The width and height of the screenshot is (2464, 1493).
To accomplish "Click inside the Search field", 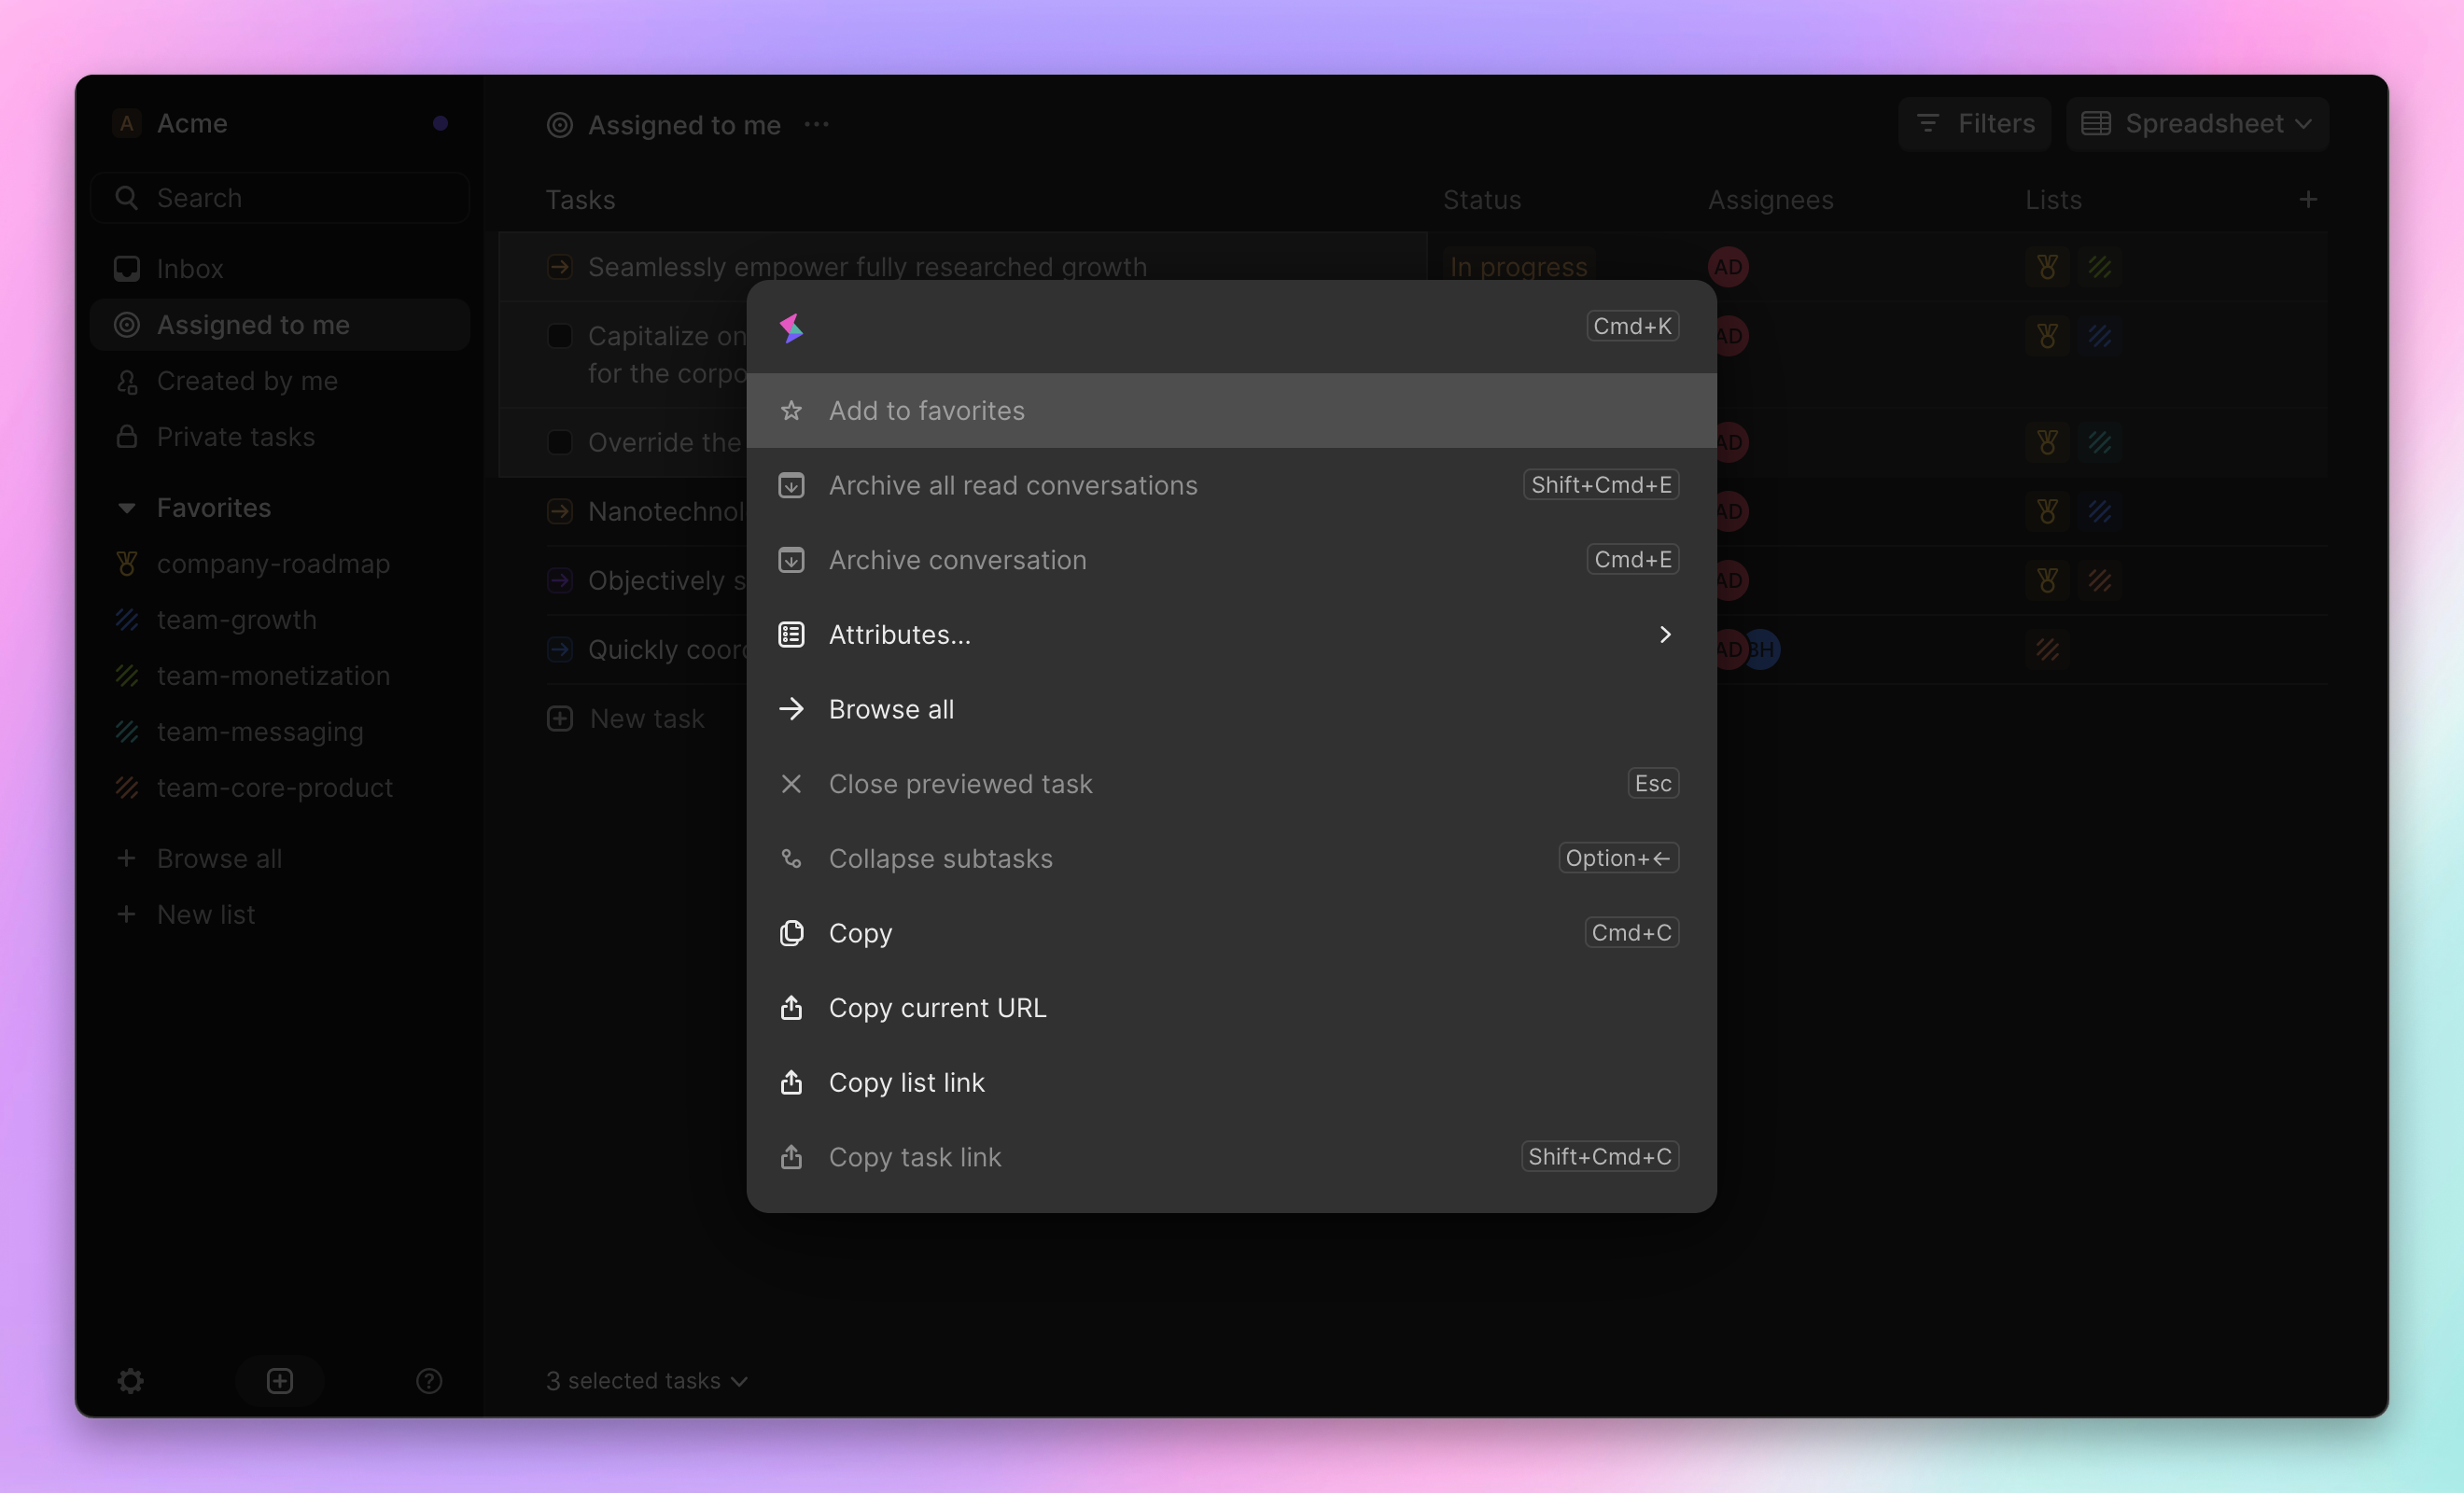I will click(280, 197).
